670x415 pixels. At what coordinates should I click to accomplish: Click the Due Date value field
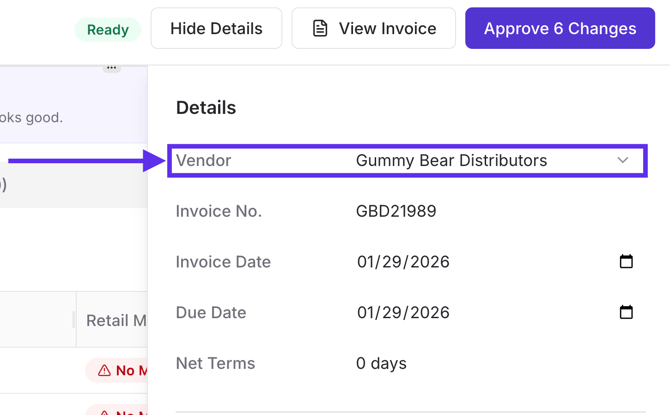click(x=403, y=312)
